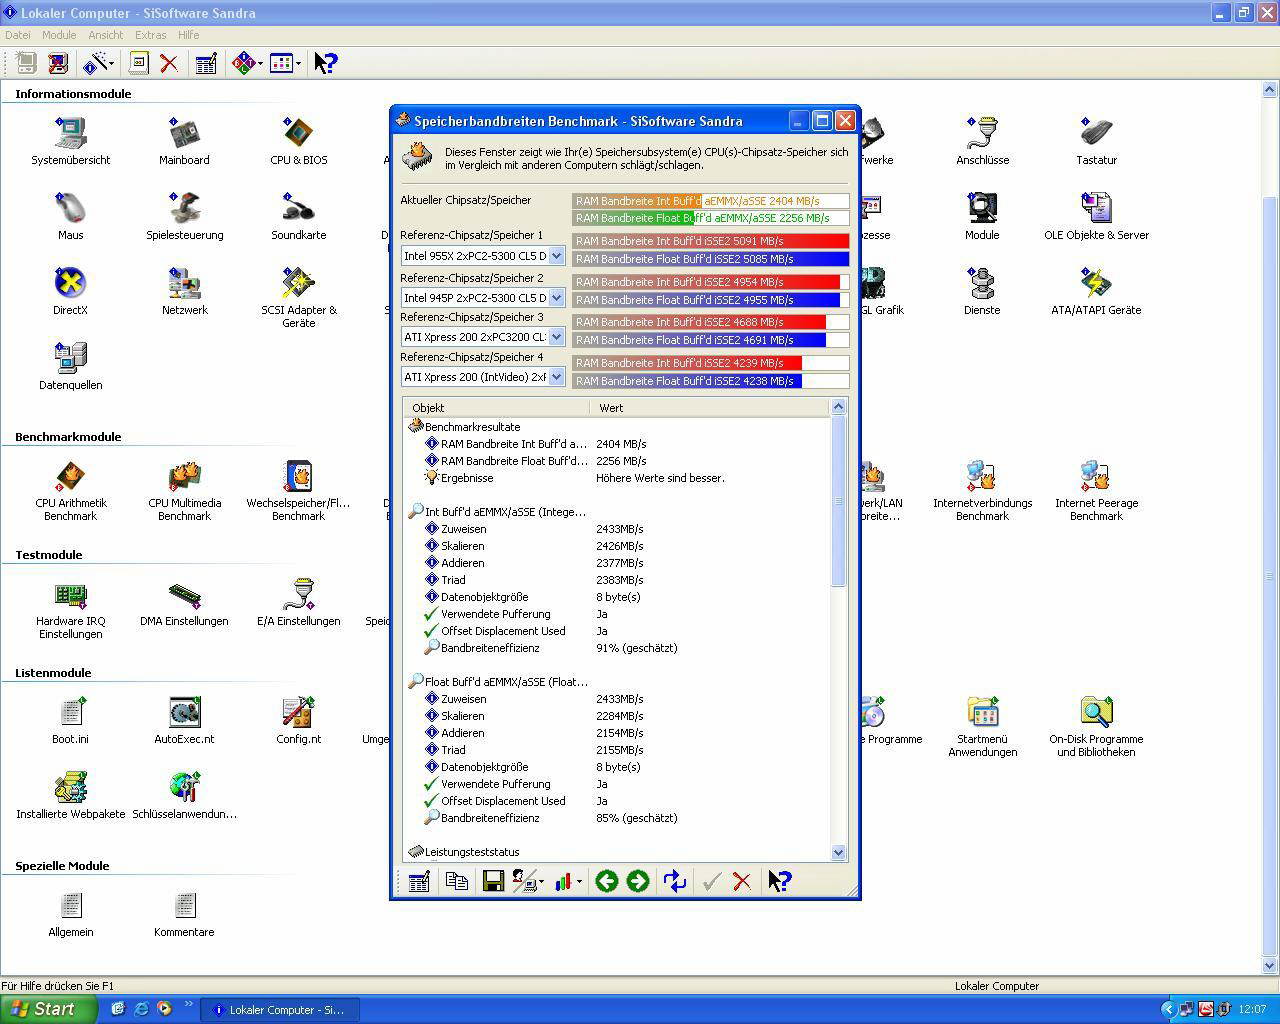Launch Internetverbindungs Benchmark

coord(982,491)
